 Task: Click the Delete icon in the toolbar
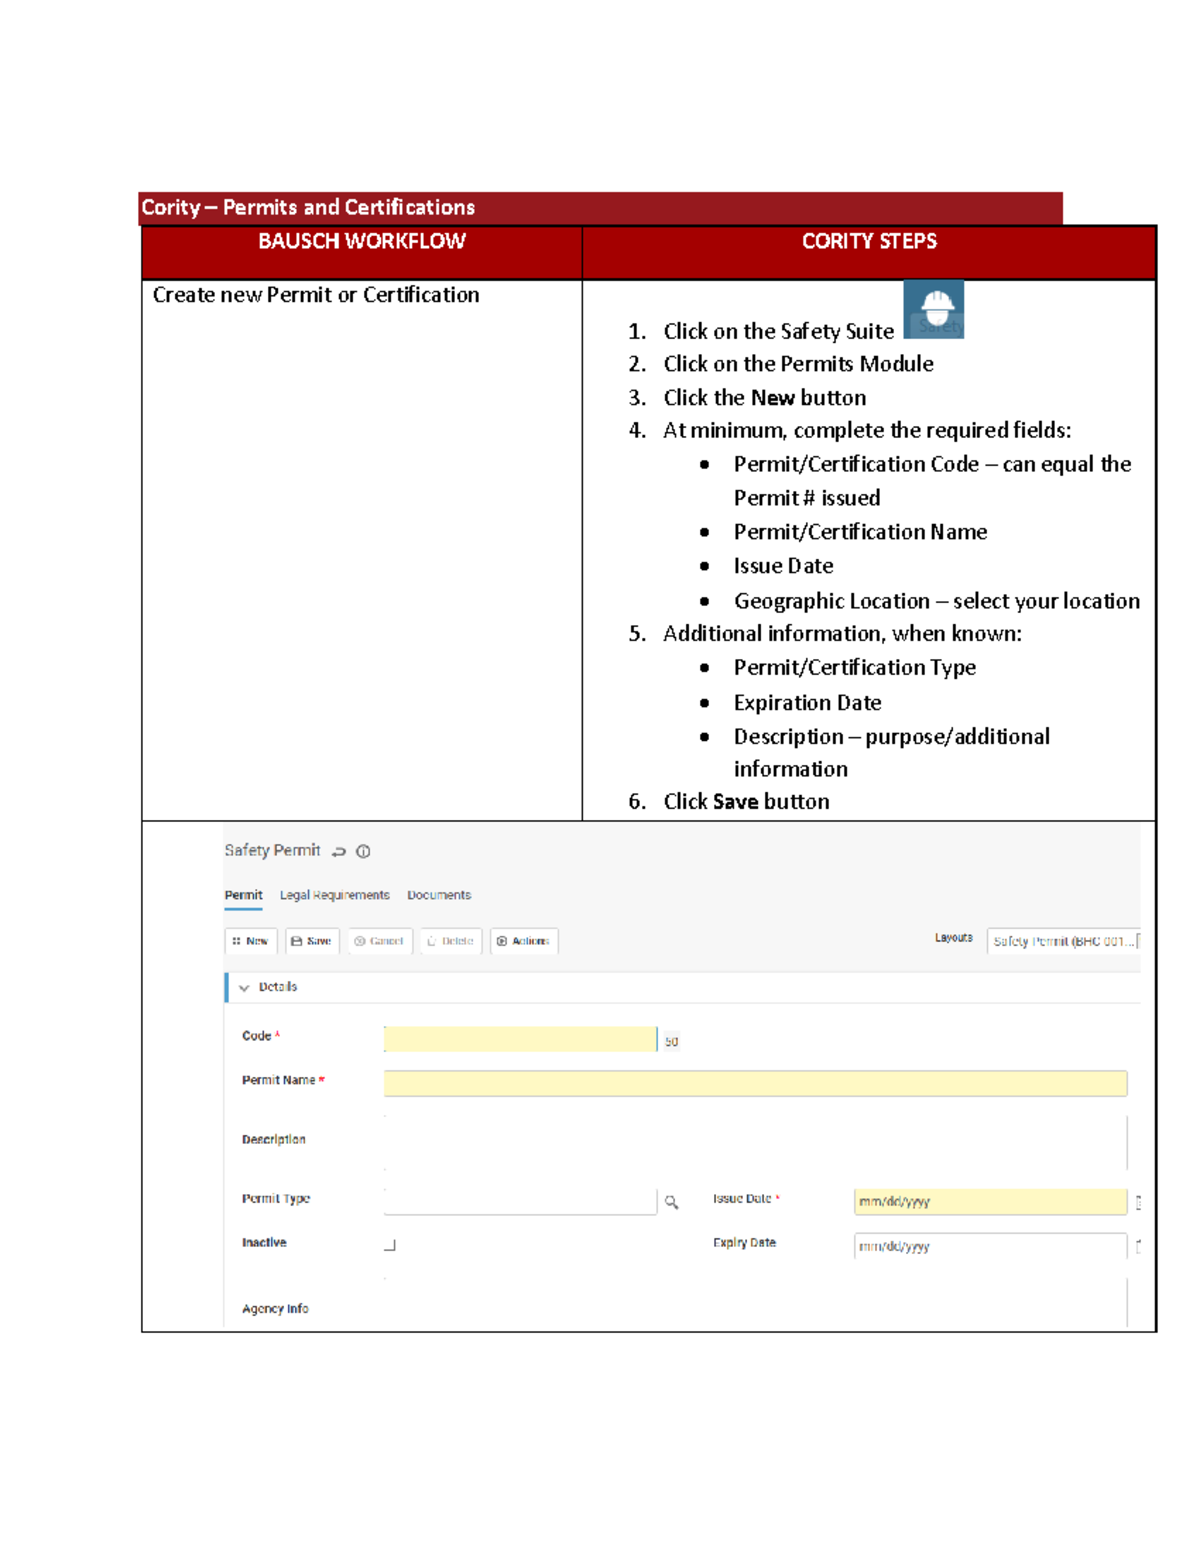pos(449,941)
